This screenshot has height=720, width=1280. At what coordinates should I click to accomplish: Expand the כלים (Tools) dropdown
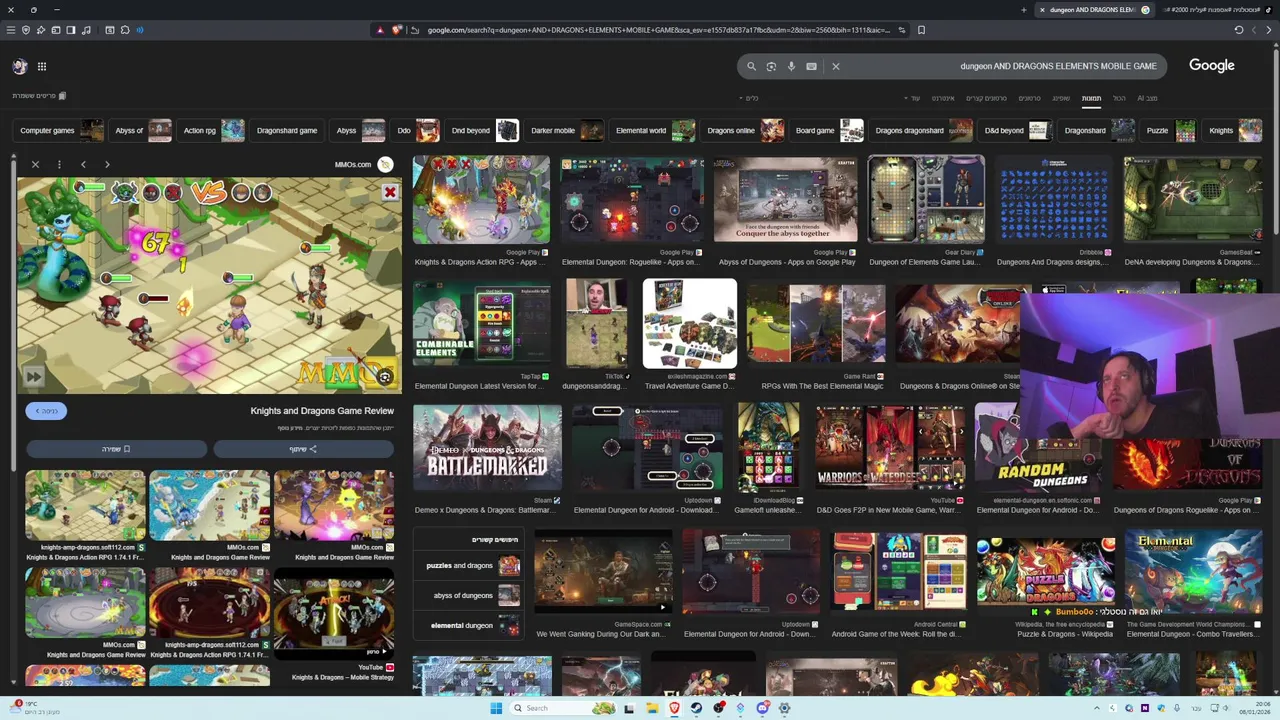coord(750,98)
